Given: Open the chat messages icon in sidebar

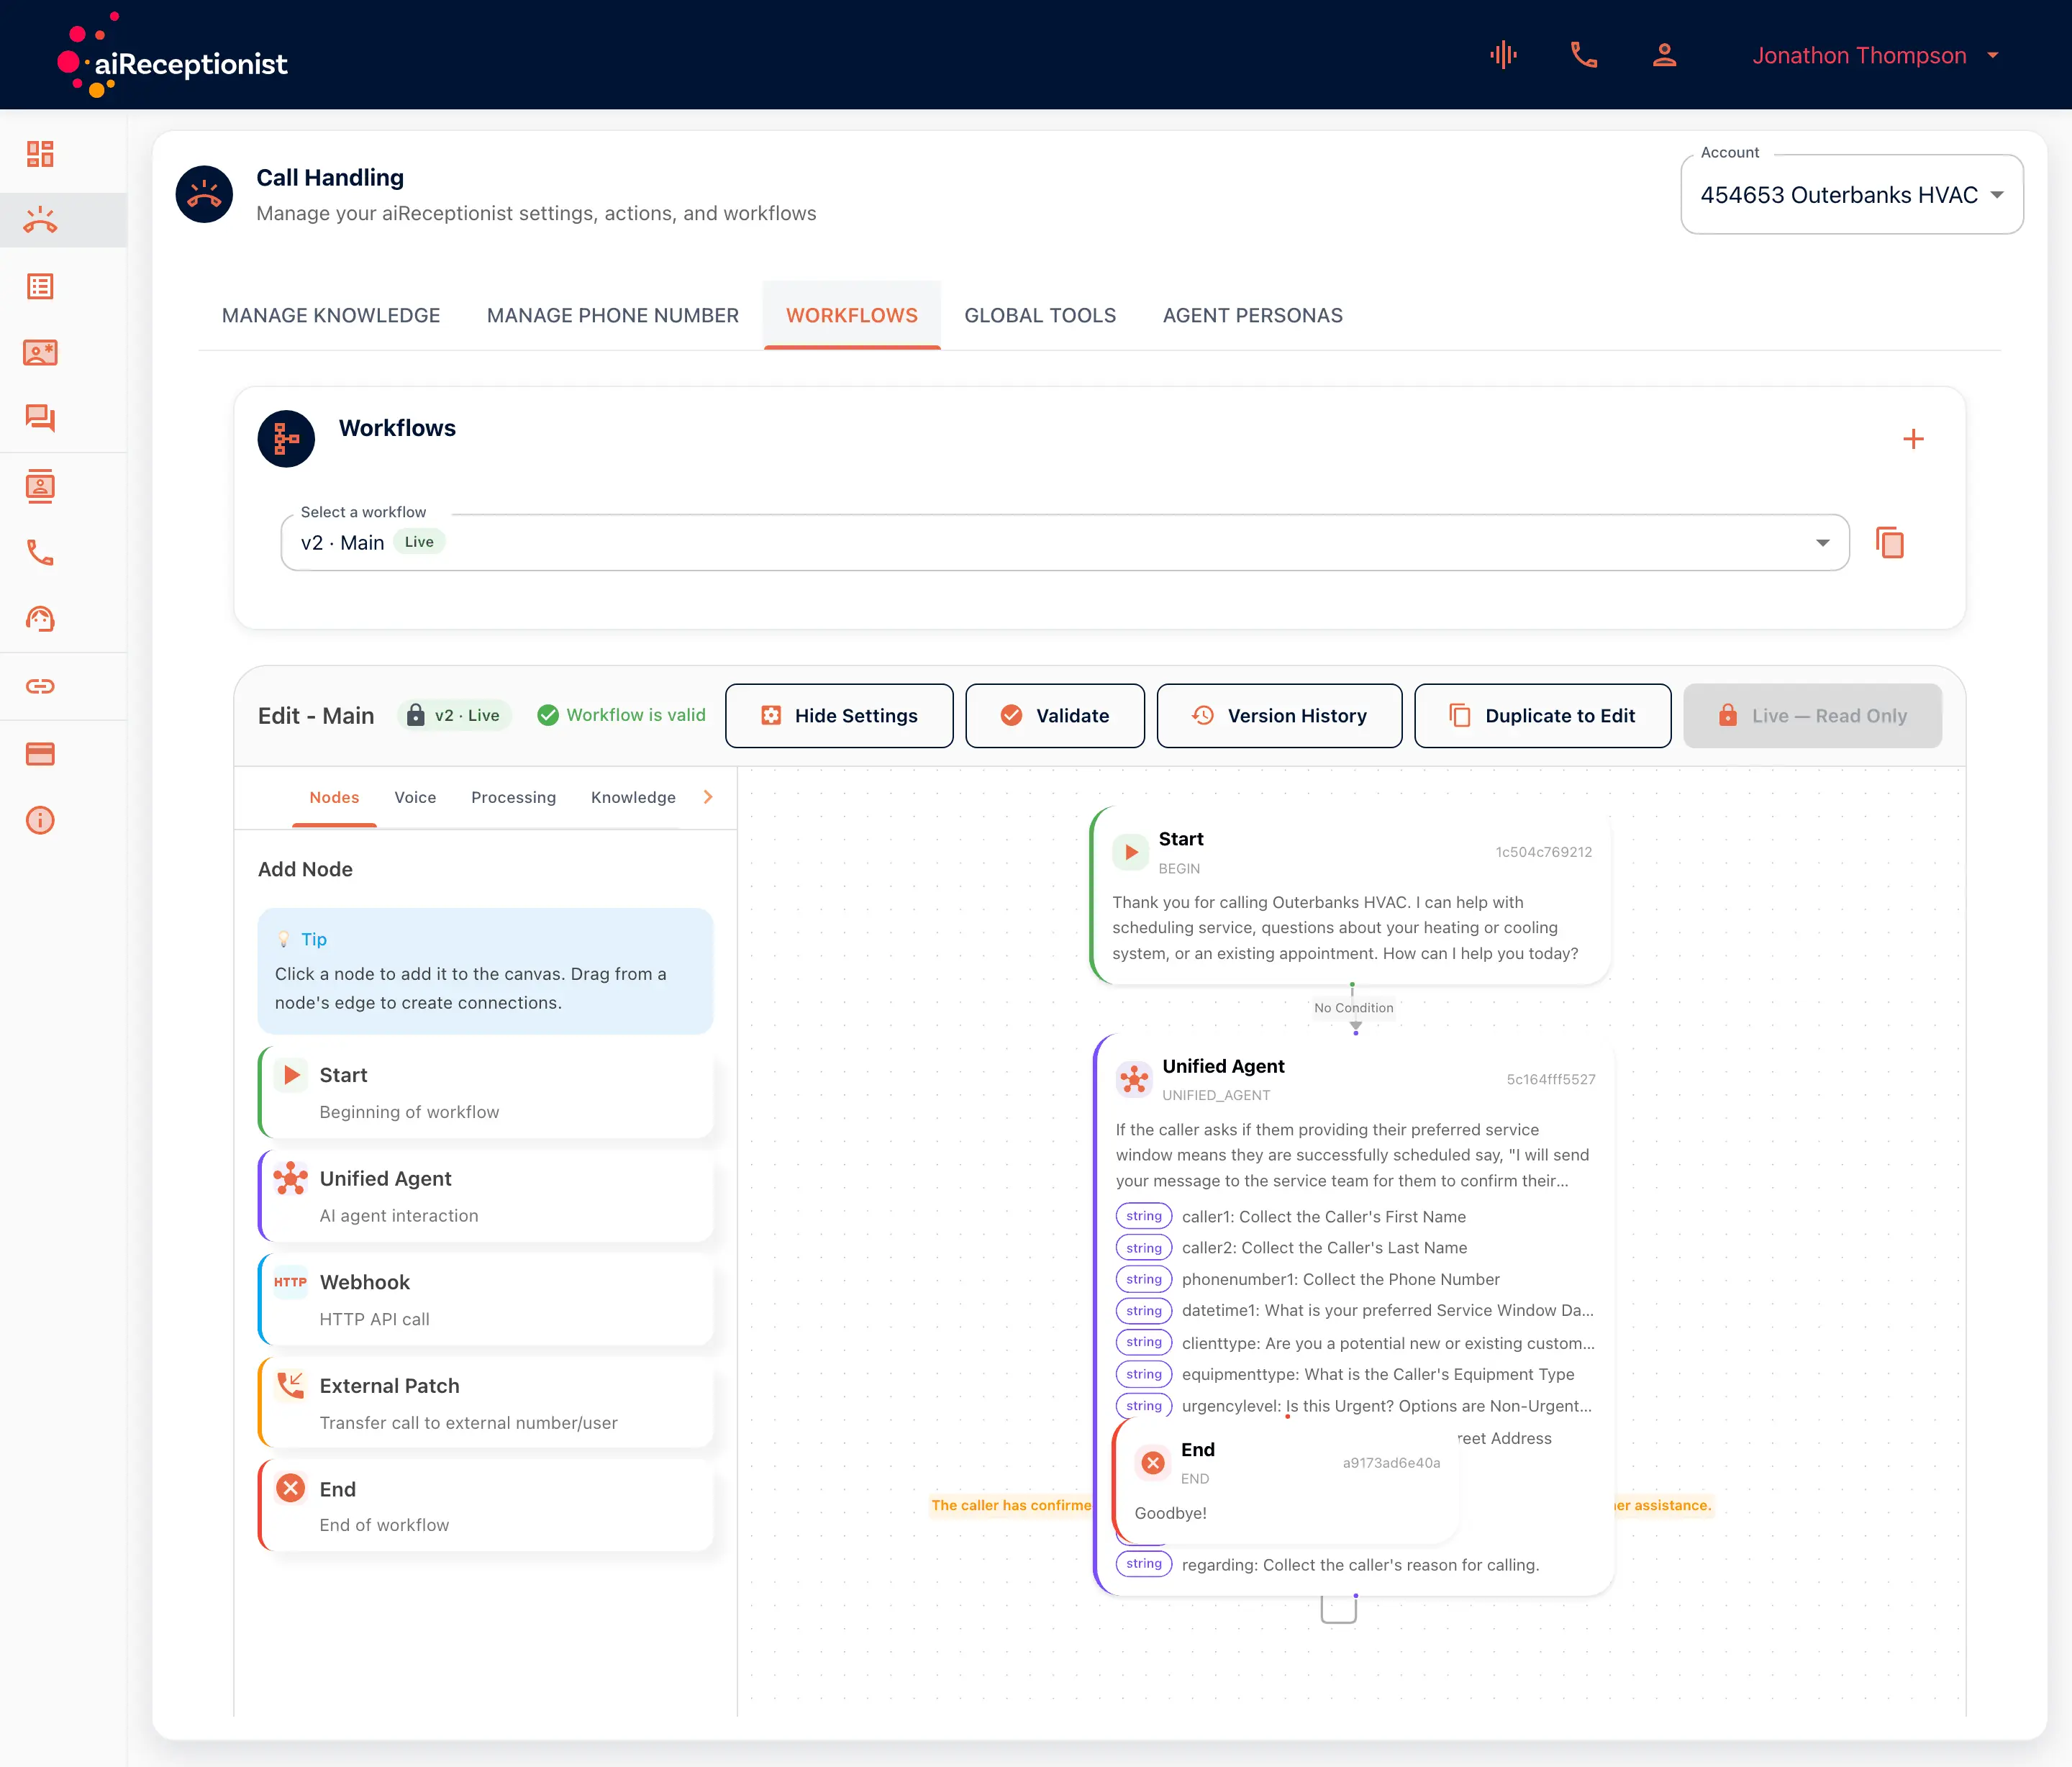Looking at the screenshot, I should tap(40, 418).
